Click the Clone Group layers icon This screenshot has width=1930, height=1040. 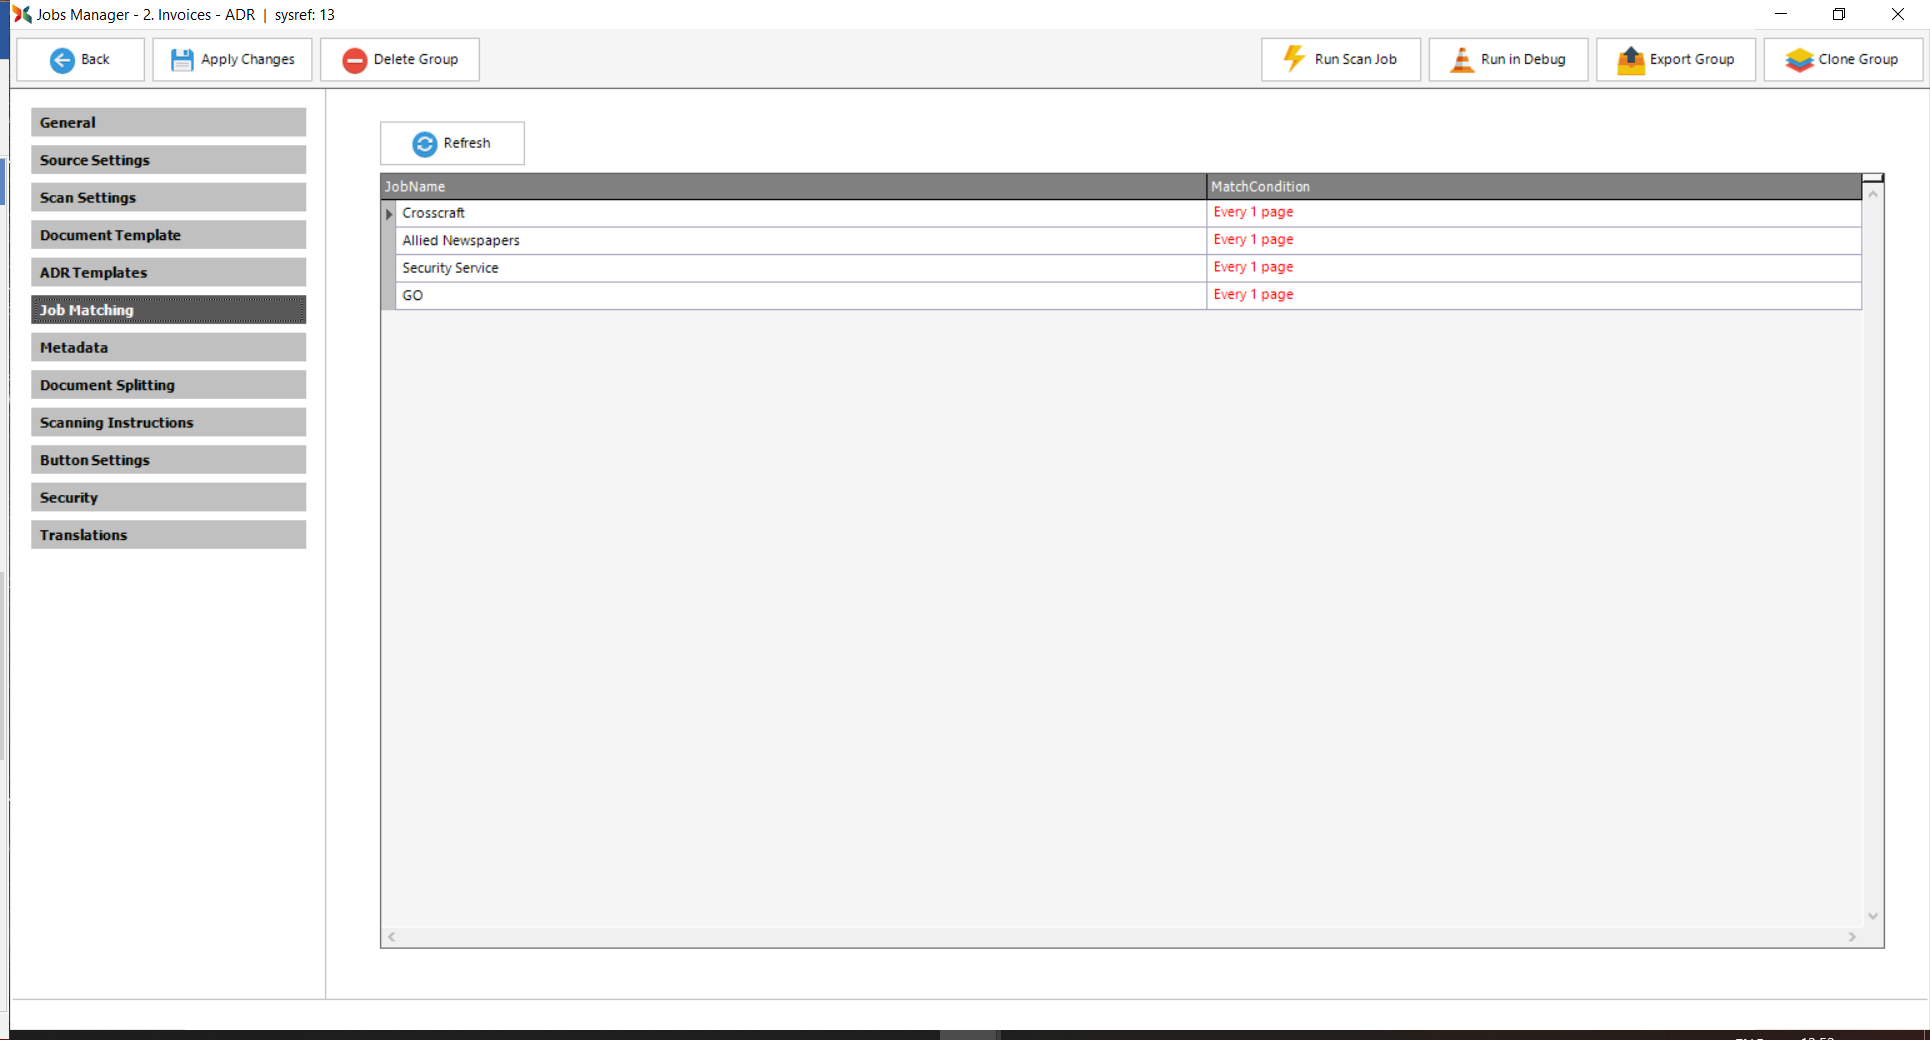tap(1799, 60)
